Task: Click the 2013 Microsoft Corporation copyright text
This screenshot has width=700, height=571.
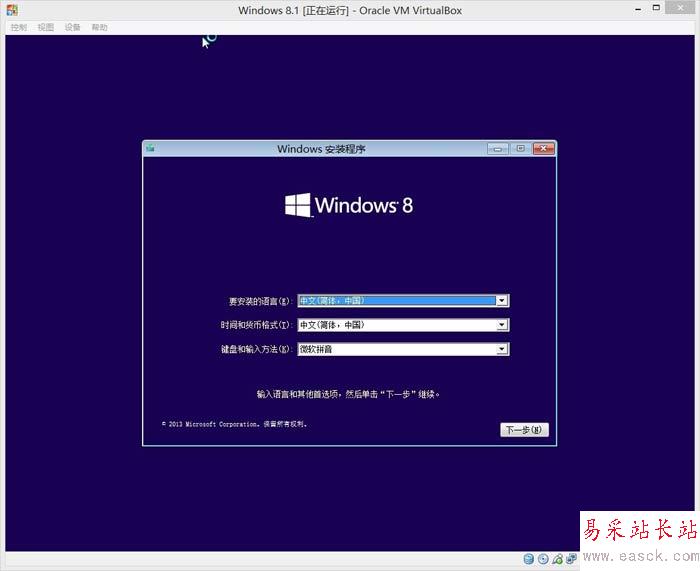Action: pyautogui.click(x=234, y=424)
